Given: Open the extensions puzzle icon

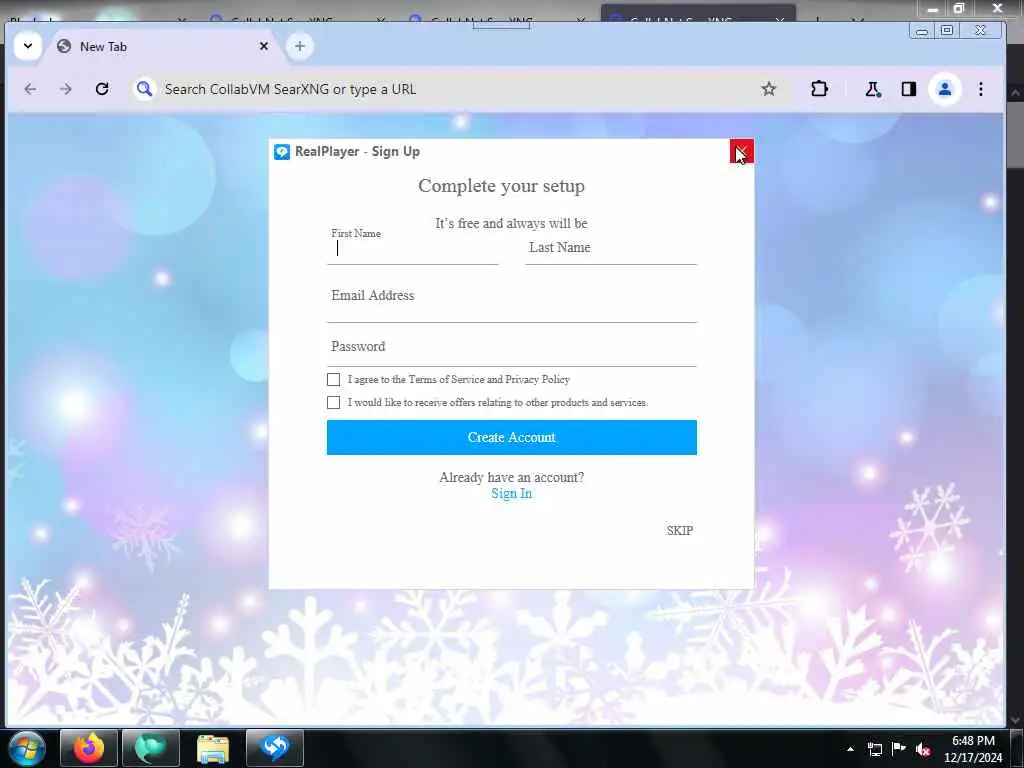Looking at the screenshot, I should pyautogui.click(x=819, y=89).
